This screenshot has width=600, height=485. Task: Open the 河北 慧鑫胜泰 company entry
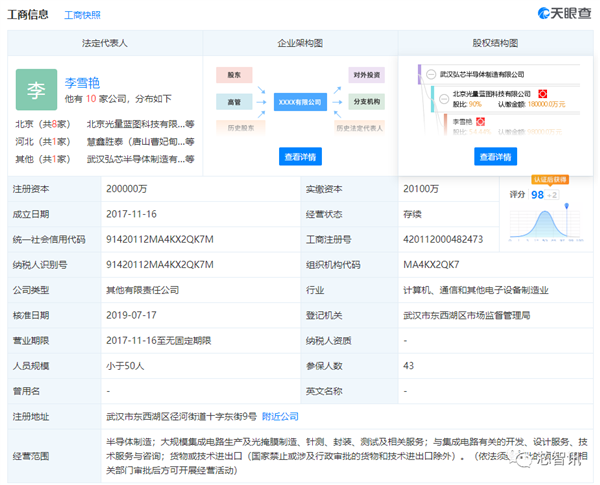tap(140, 142)
